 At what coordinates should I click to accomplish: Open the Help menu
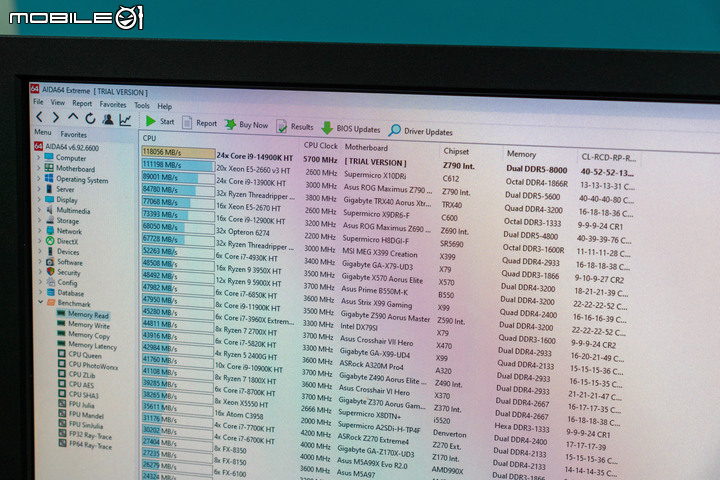point(165,107)
